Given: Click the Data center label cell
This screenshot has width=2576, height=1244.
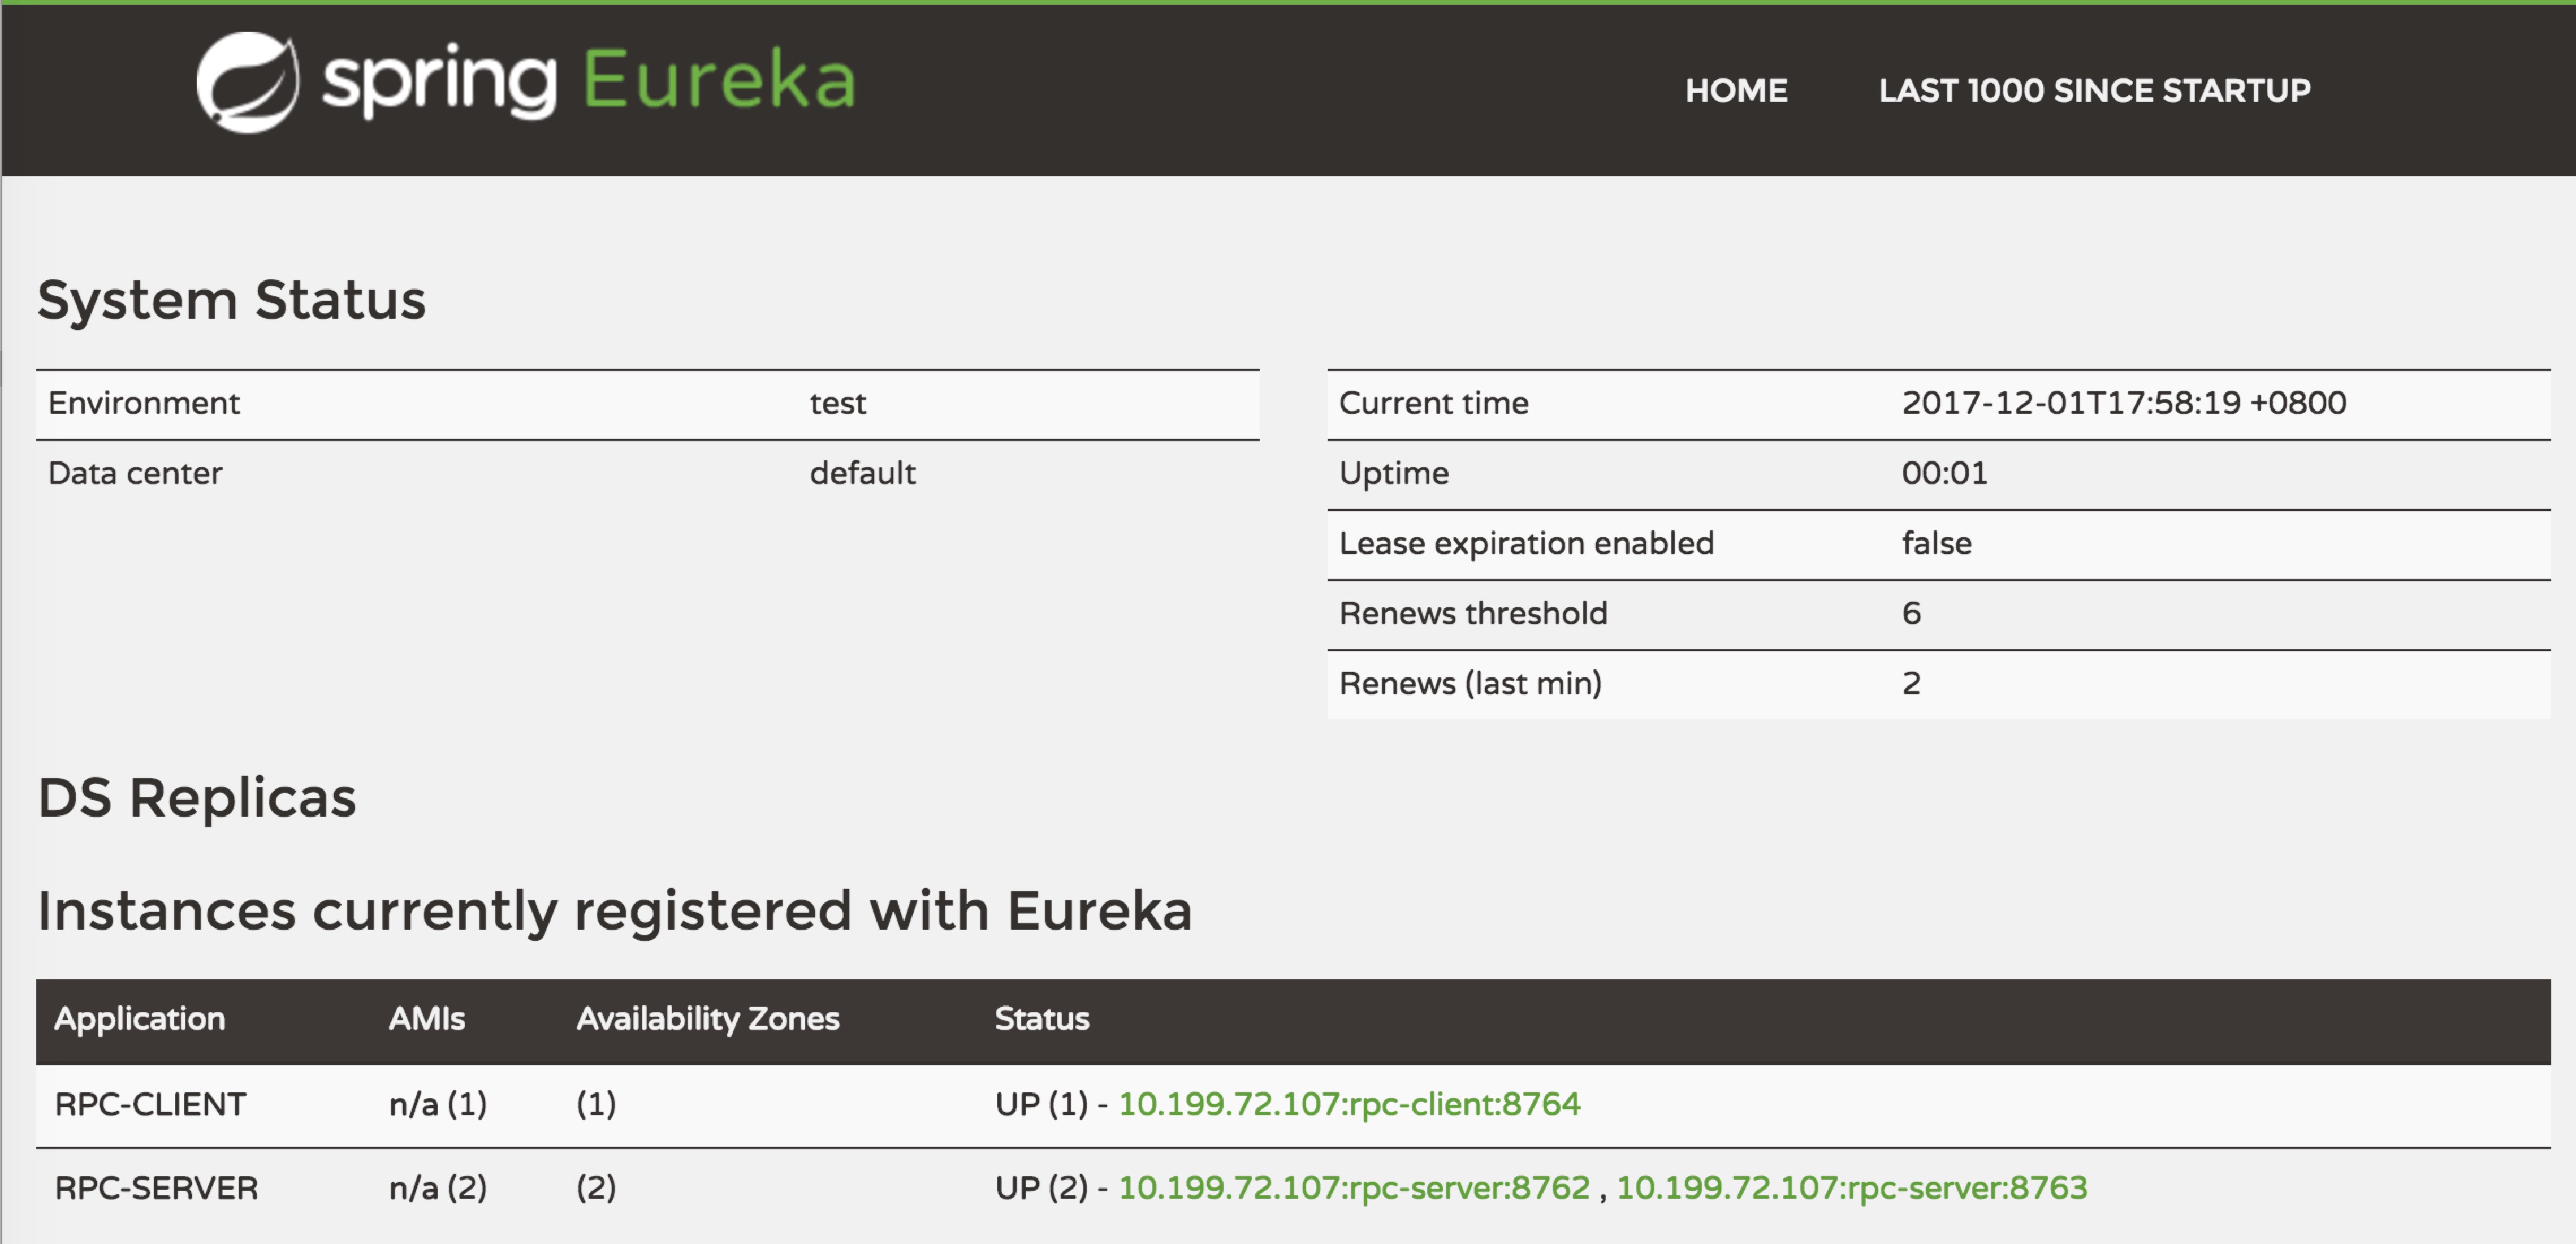Looking at the screenshot, I should click(135, 473).
